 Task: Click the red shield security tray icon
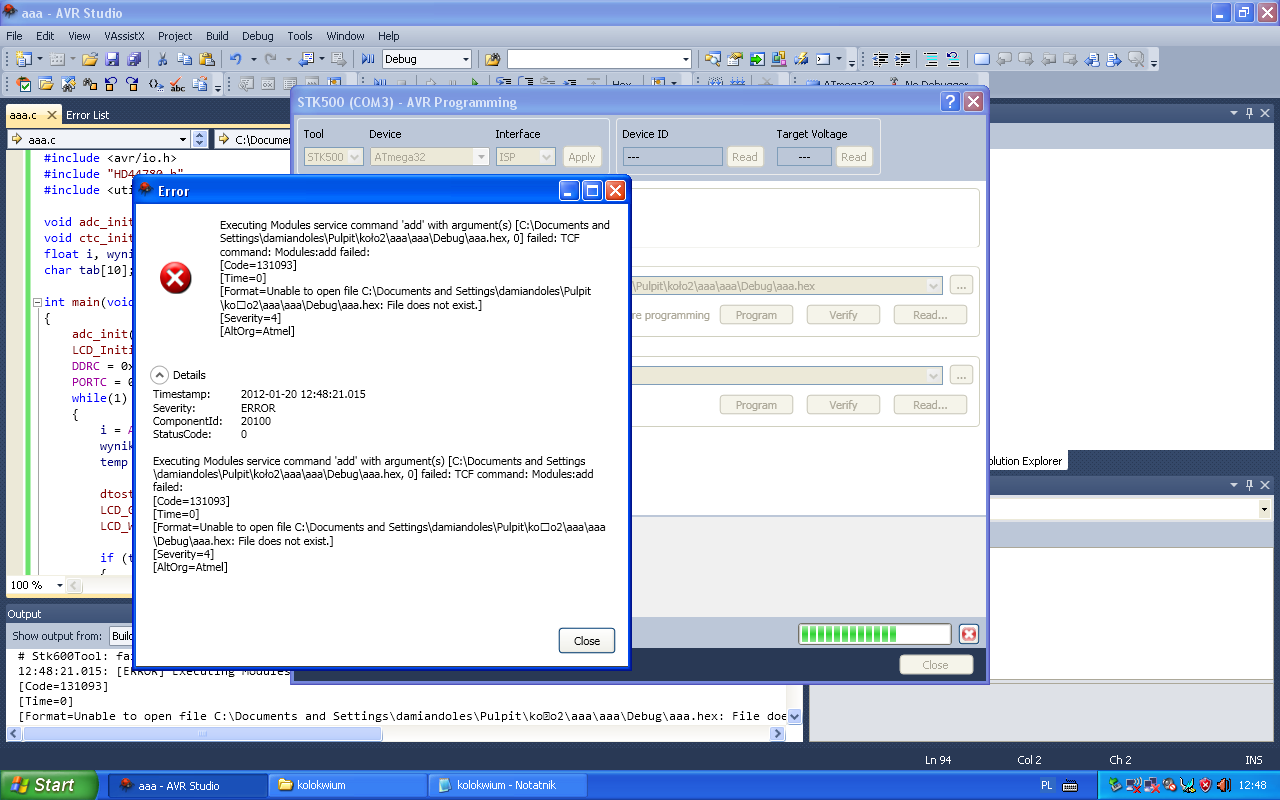[x=1206, y=785]
